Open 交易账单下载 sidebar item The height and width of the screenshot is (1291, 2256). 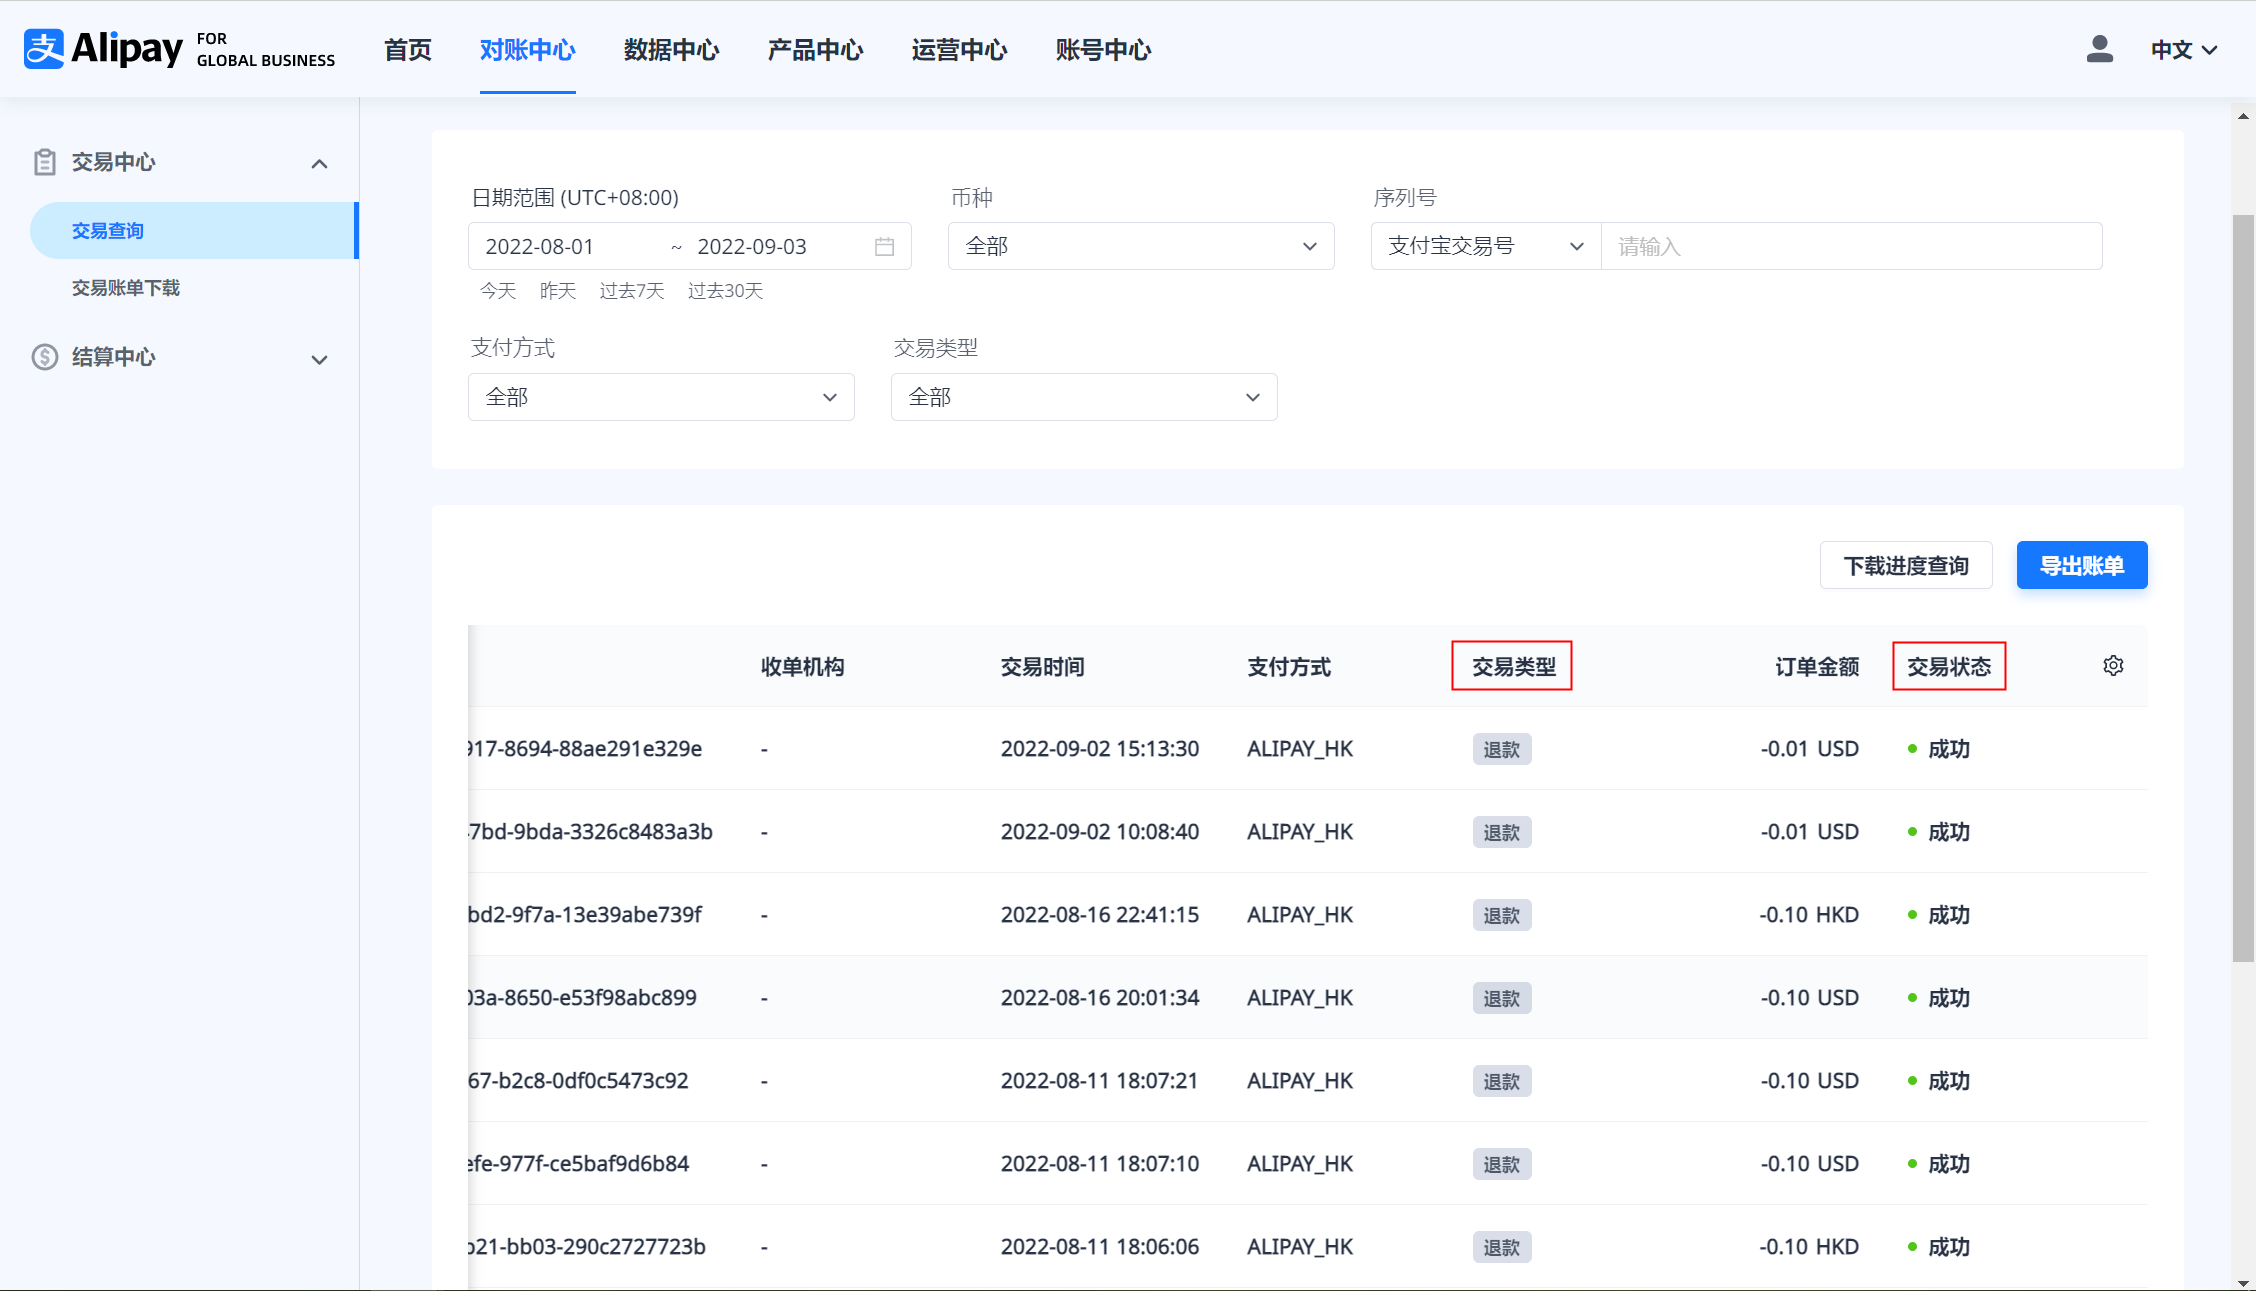coord(126,288)
